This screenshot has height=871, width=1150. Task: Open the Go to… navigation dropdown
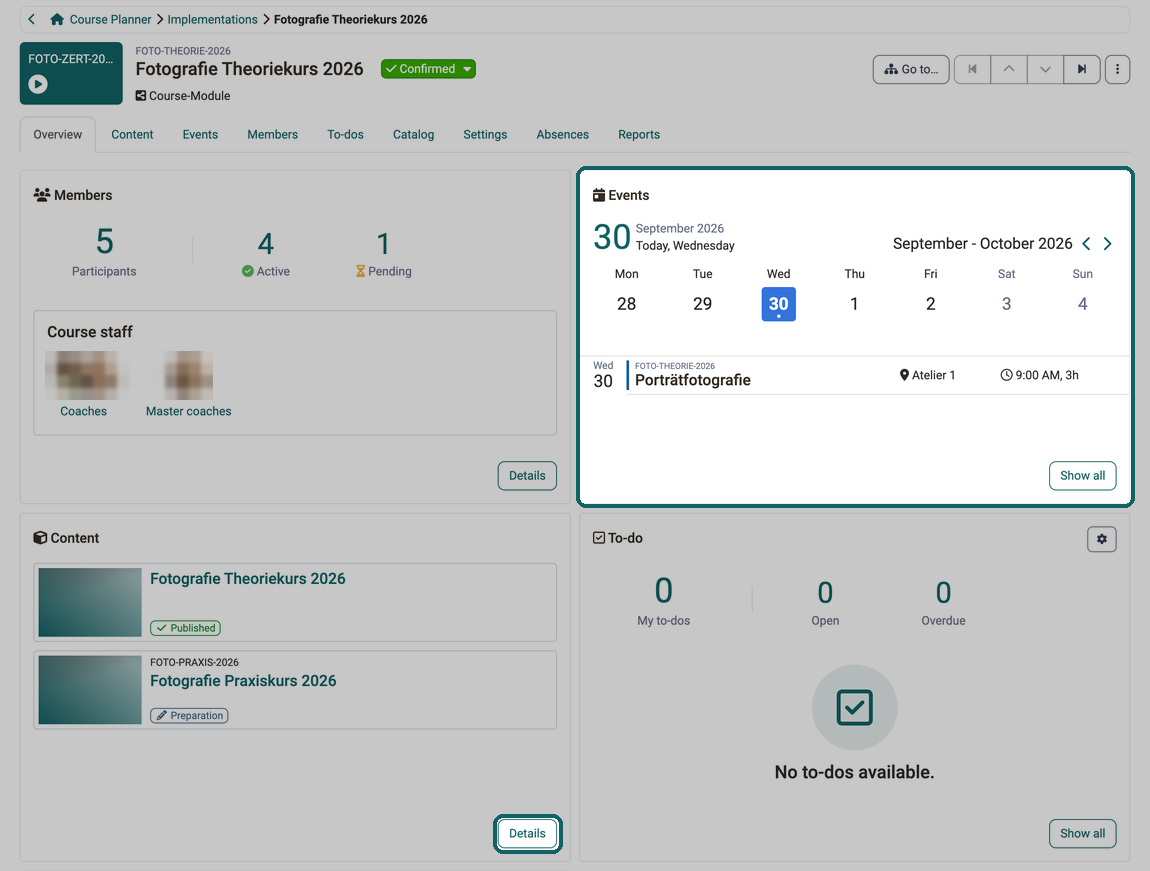click(911, 69)
